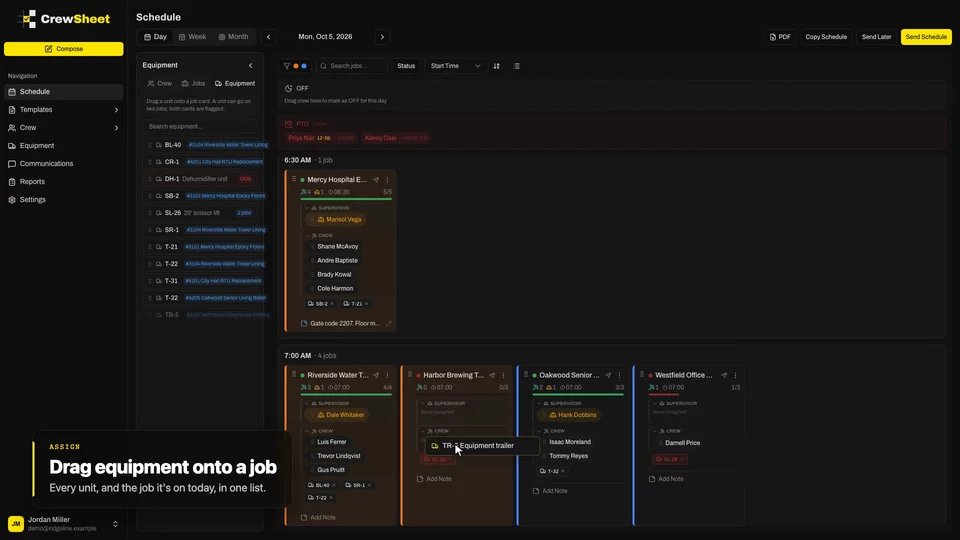Click Send Later
Screen dimensions: 960x540
click(876, 37)
